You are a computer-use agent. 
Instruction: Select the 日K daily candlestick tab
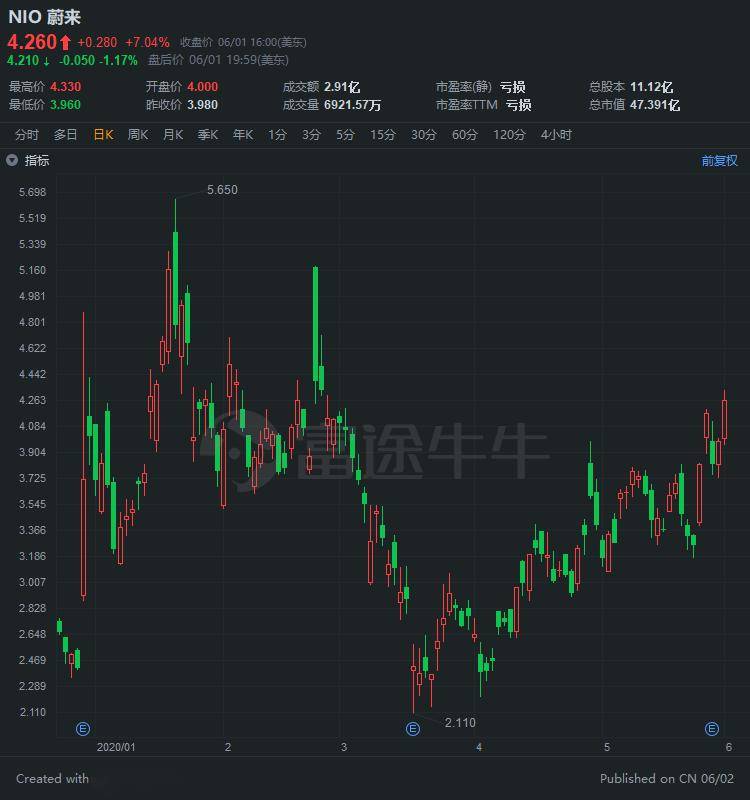click(103, 135)
